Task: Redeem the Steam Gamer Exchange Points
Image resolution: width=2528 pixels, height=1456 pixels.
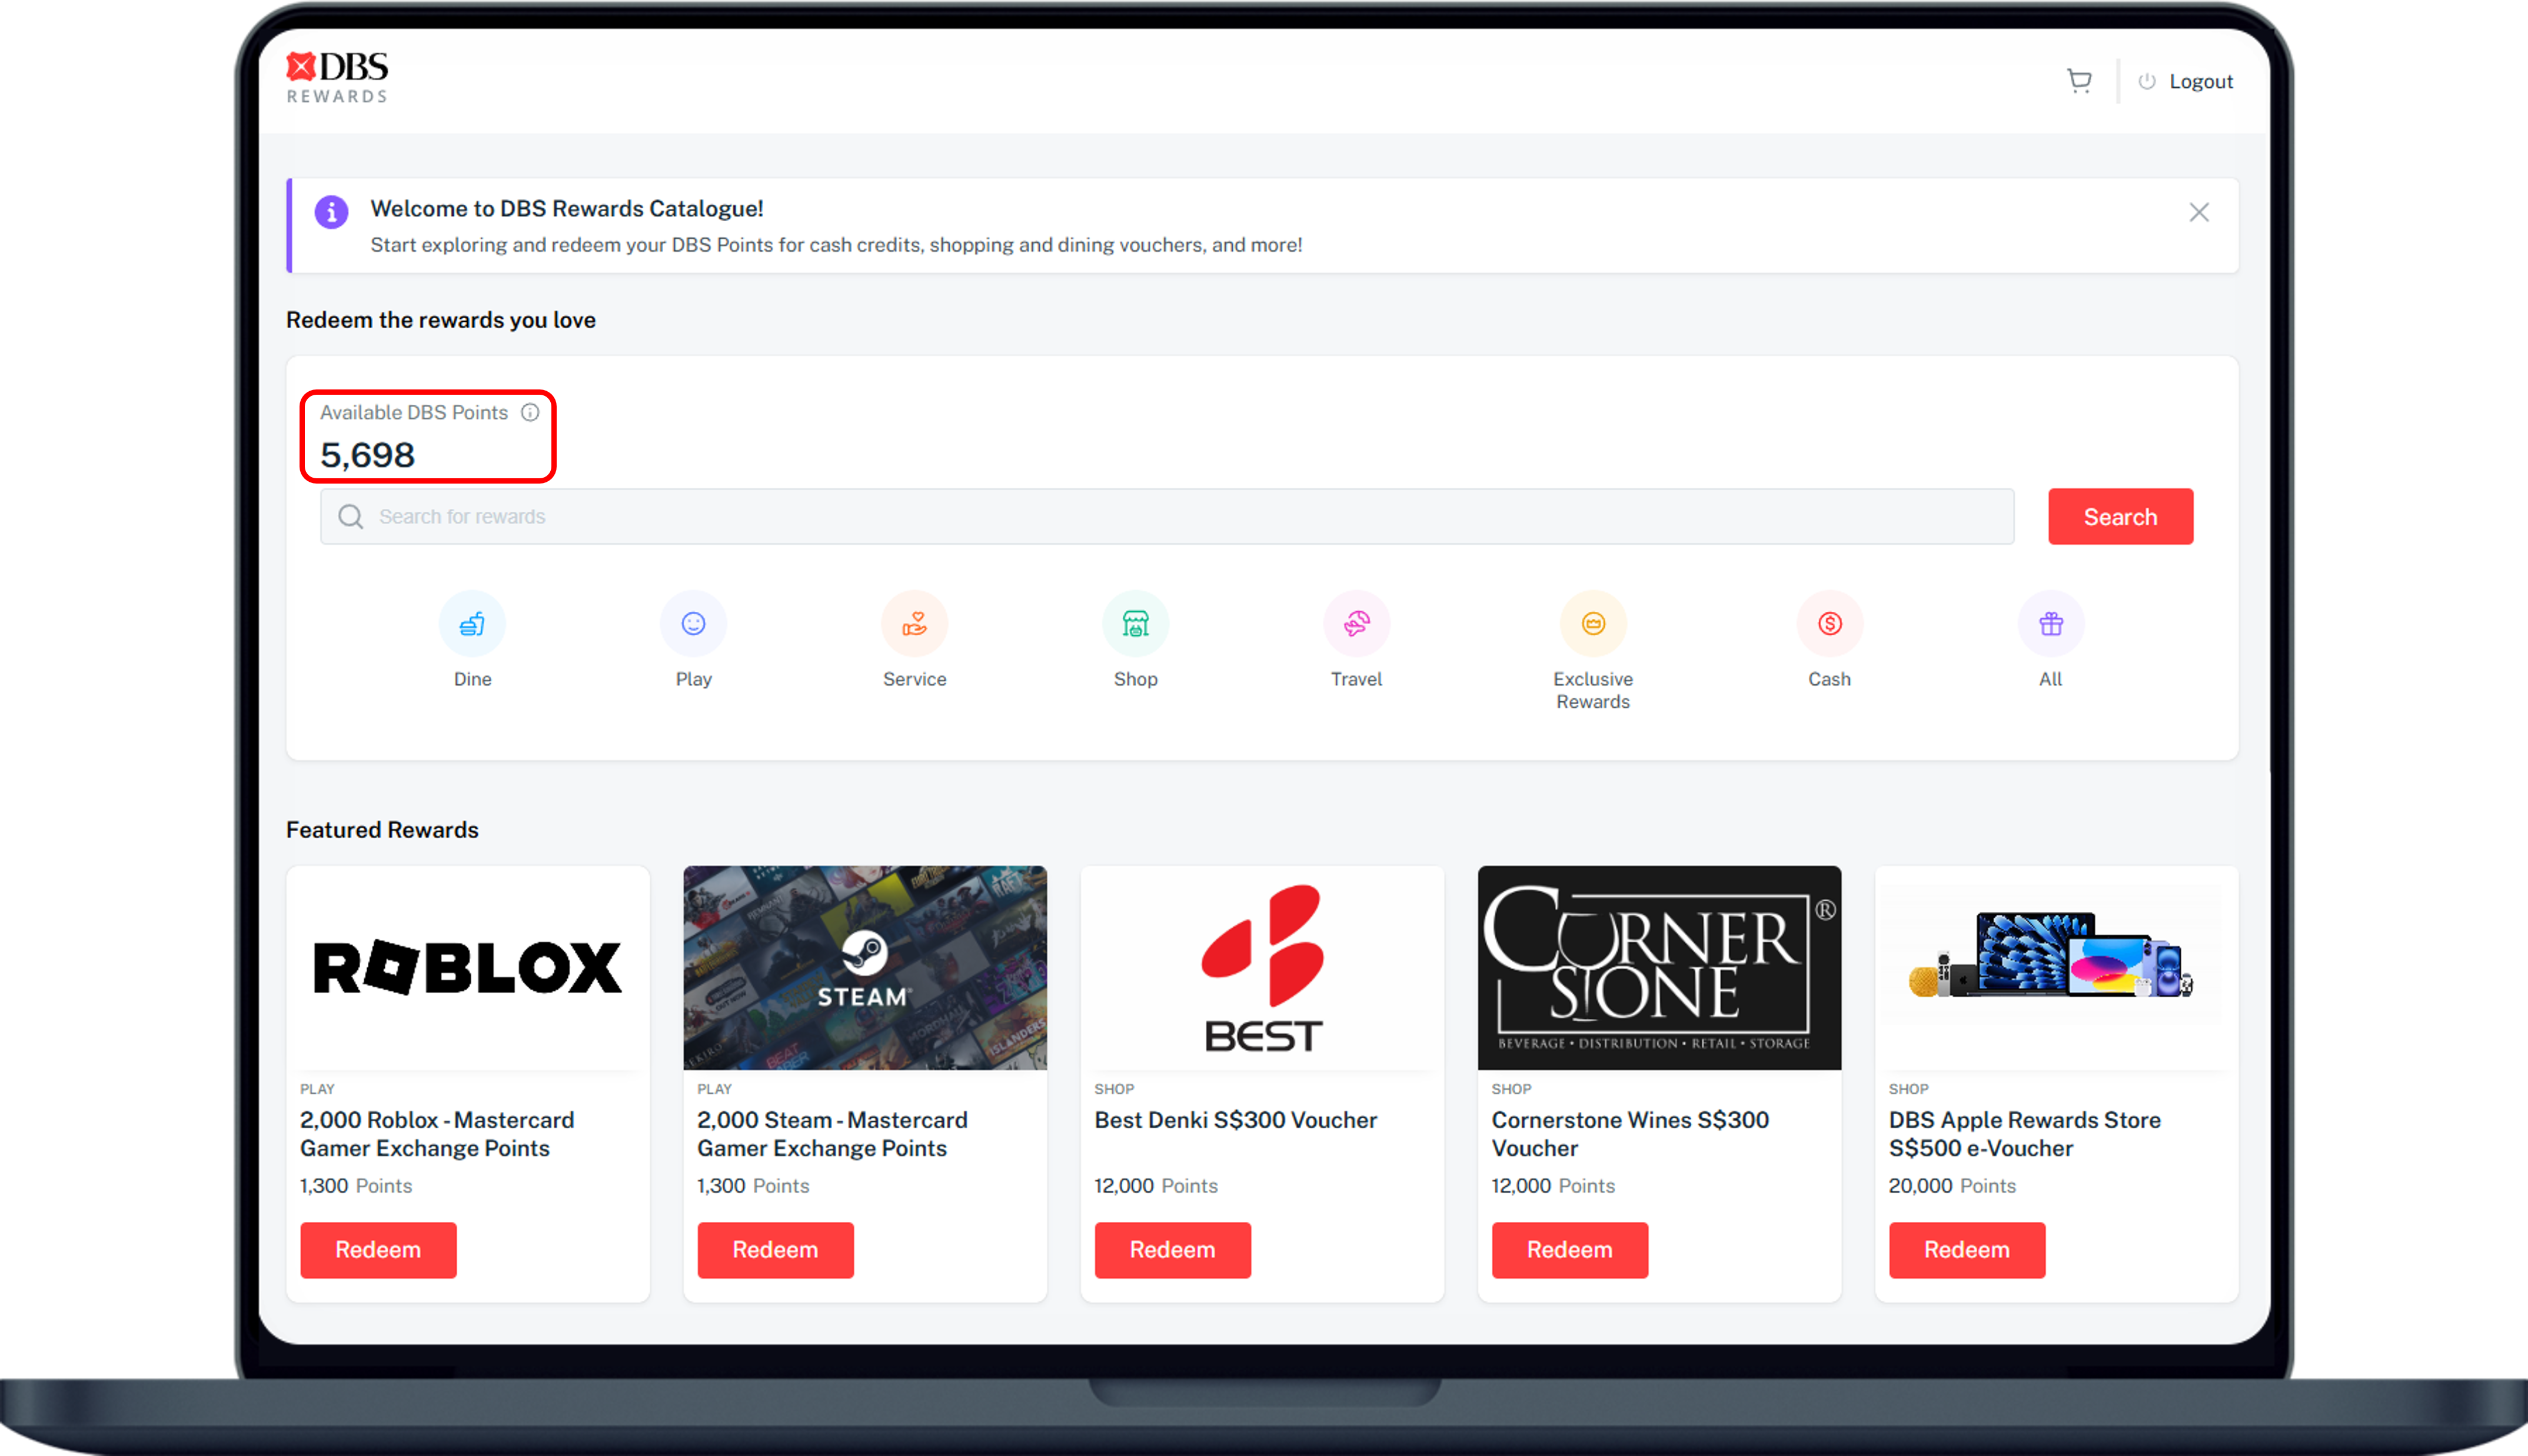Action: (775, 1249)
